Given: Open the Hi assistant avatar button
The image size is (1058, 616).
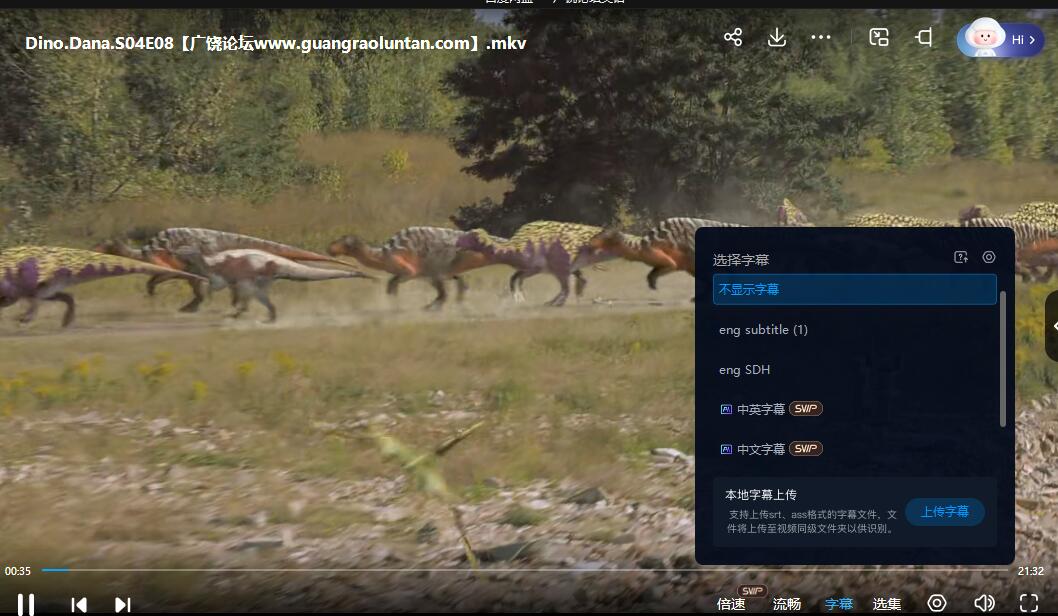Looking at the screenshot, I should click(x=1000, y=38).
